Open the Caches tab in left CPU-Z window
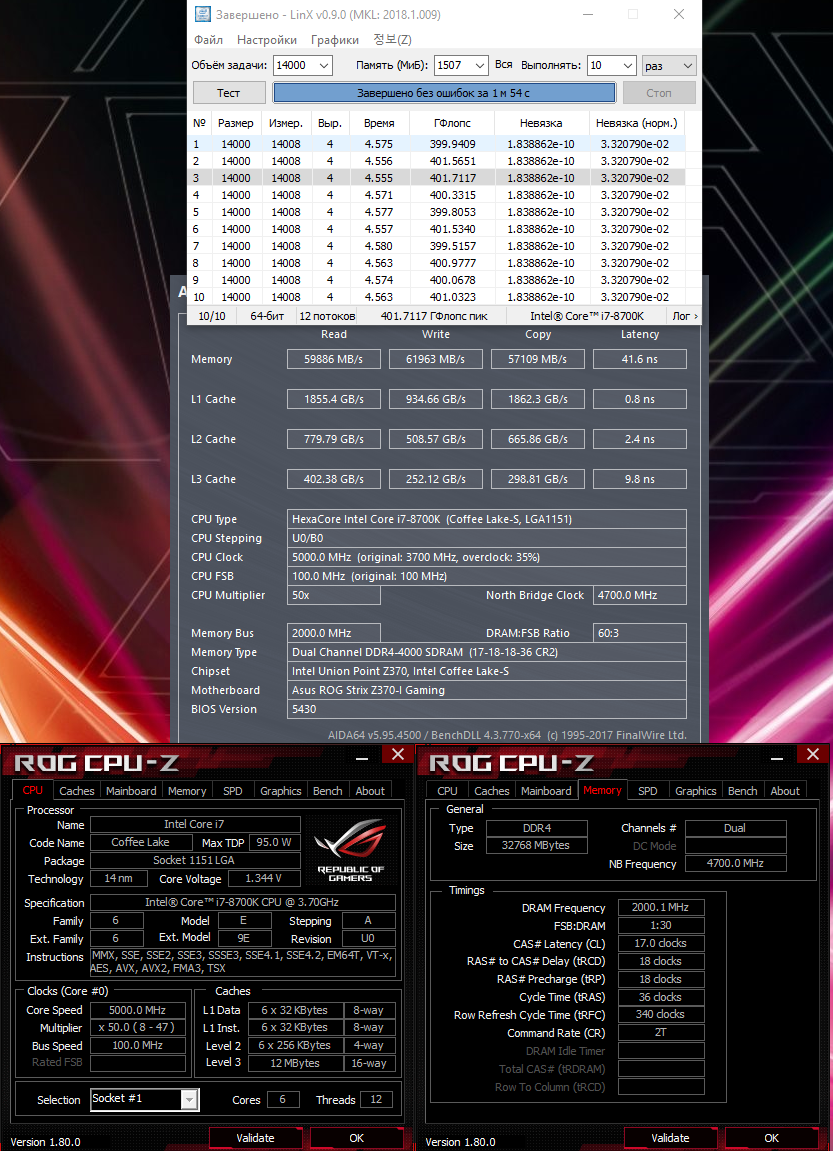 point(77,791)
